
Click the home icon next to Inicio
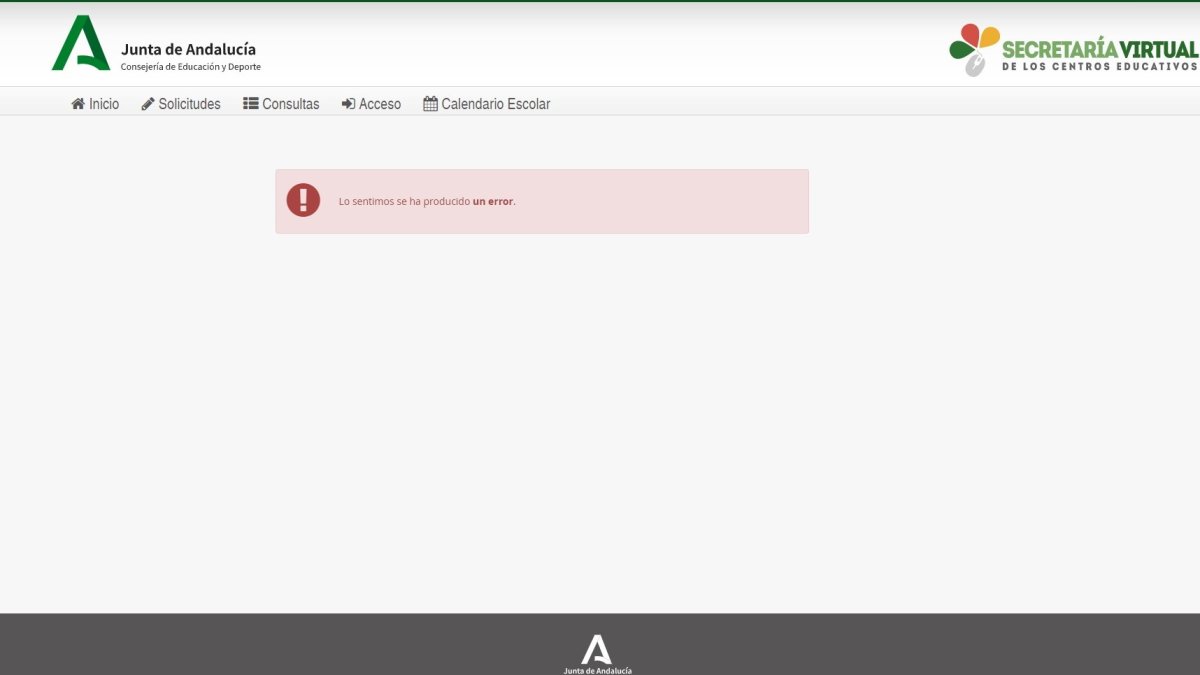click(76, 103)
